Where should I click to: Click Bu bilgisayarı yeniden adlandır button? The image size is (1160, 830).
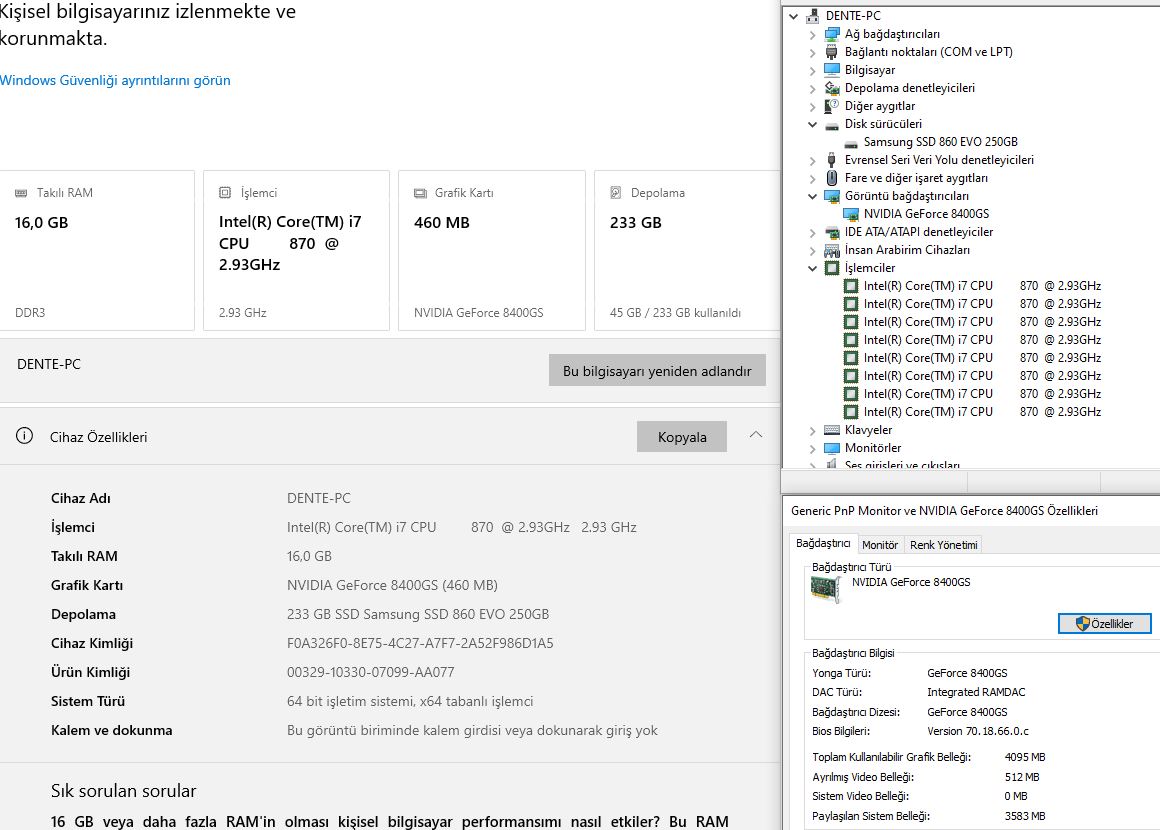click(x=657, y=371)
